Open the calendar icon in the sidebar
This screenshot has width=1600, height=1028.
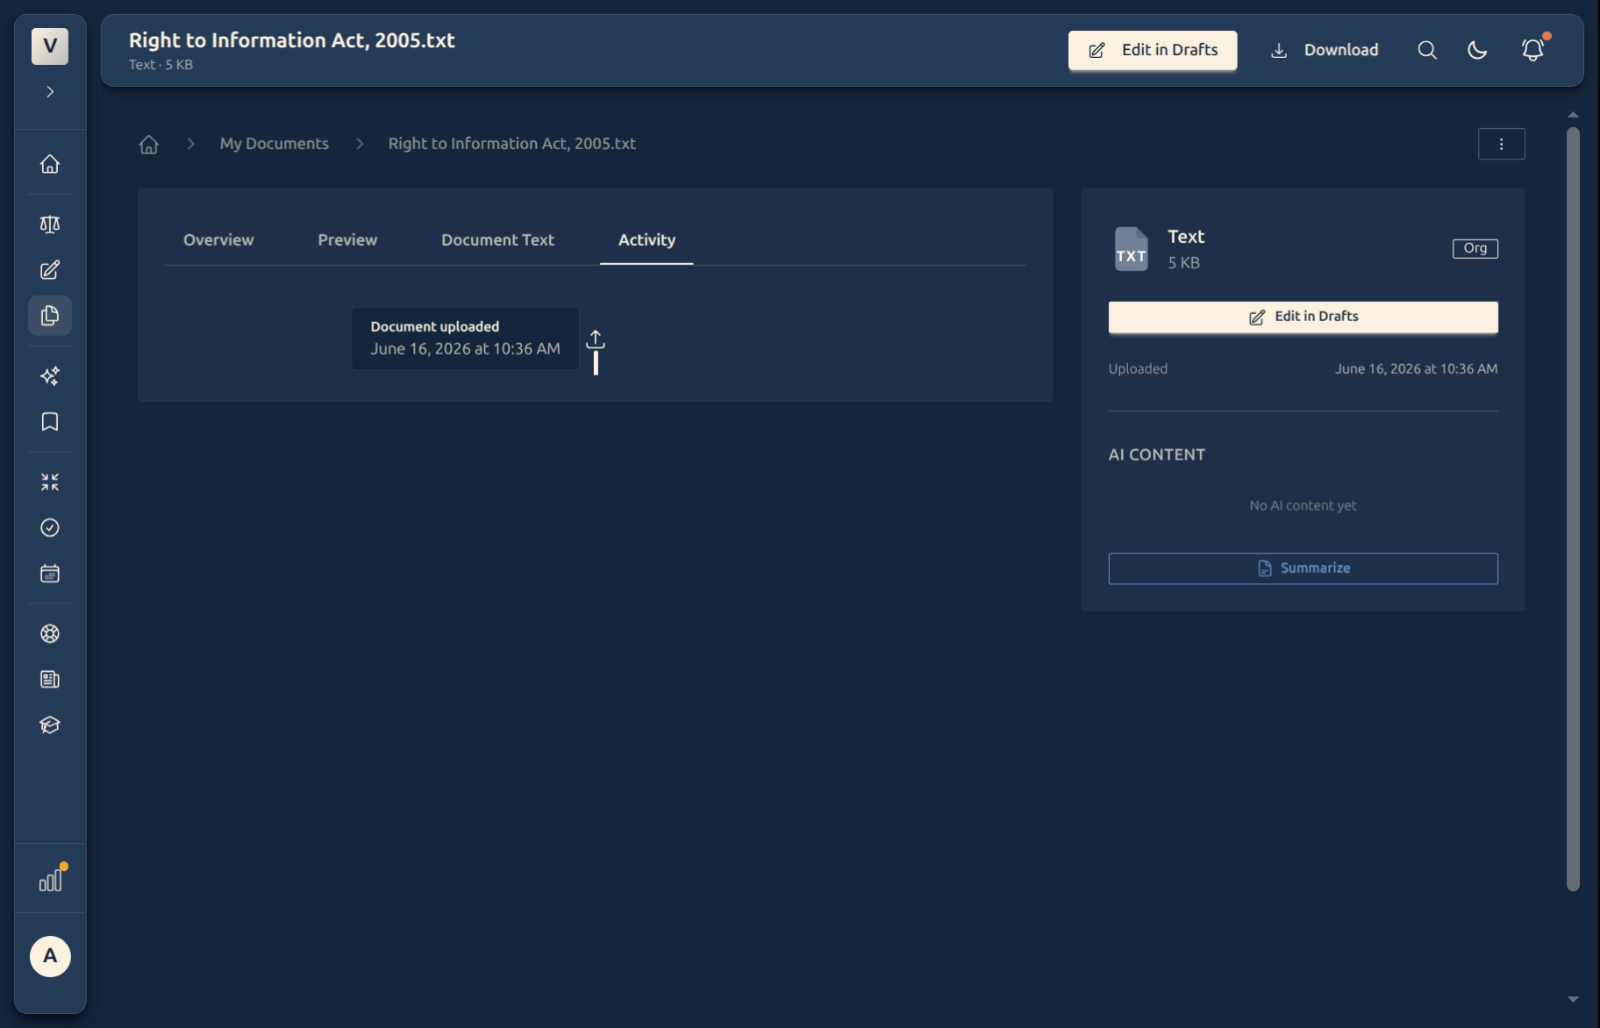(x=50, y=574)
